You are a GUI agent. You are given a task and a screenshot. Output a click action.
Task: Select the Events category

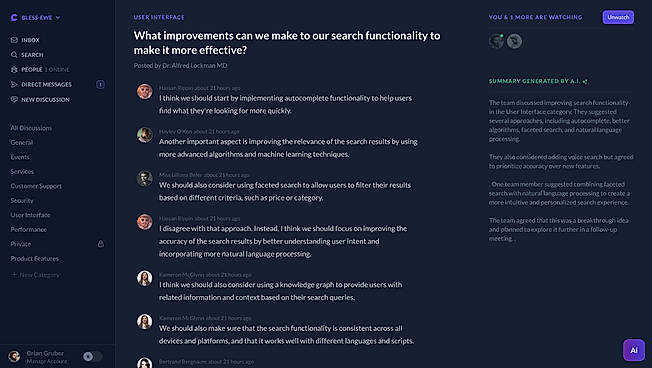(20, 157)
